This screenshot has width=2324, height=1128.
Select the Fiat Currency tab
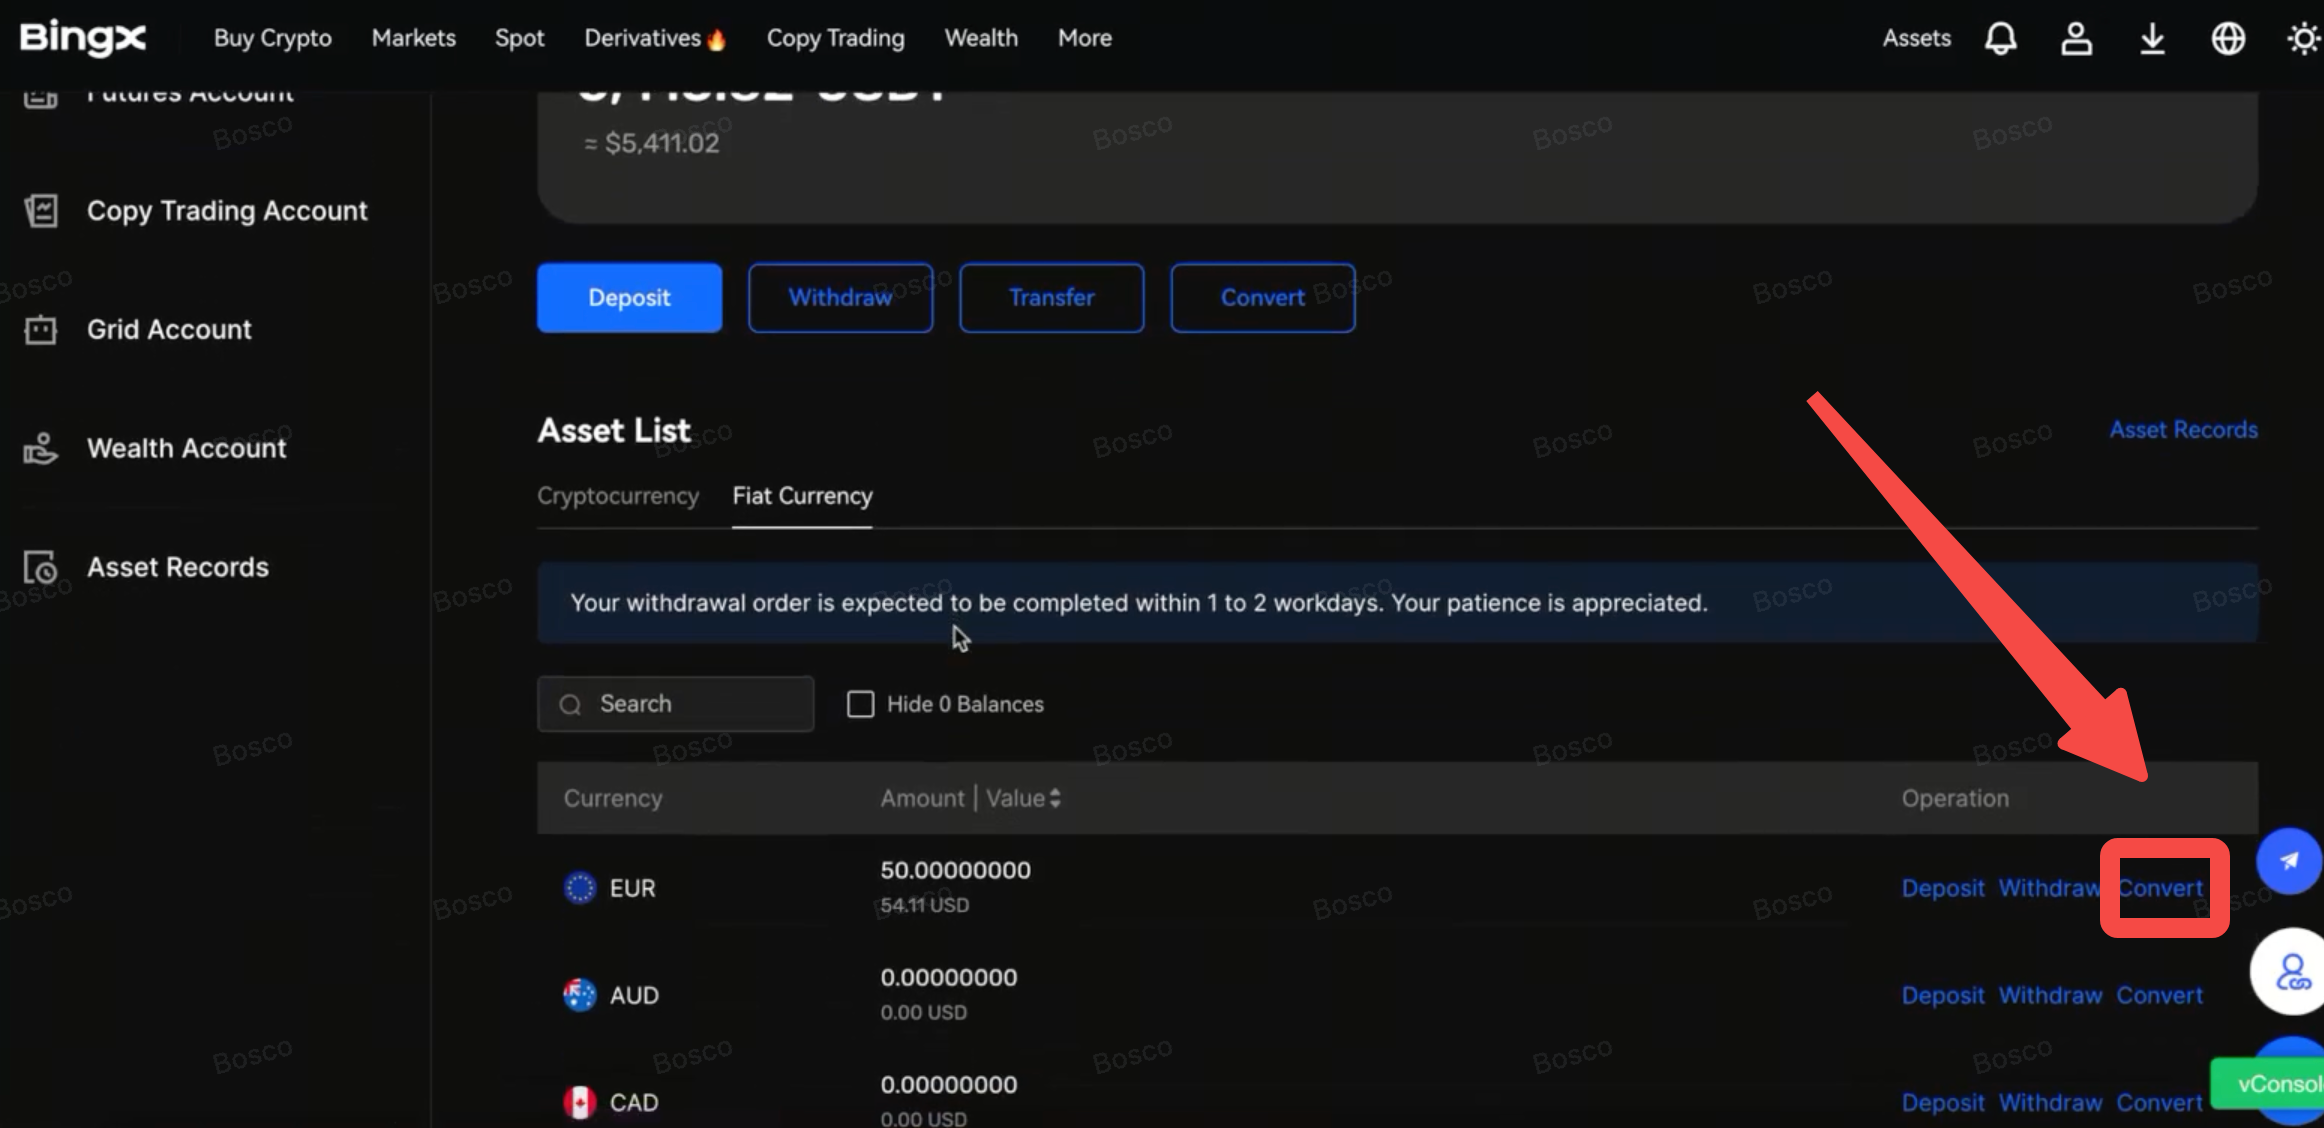pos(802,496)
